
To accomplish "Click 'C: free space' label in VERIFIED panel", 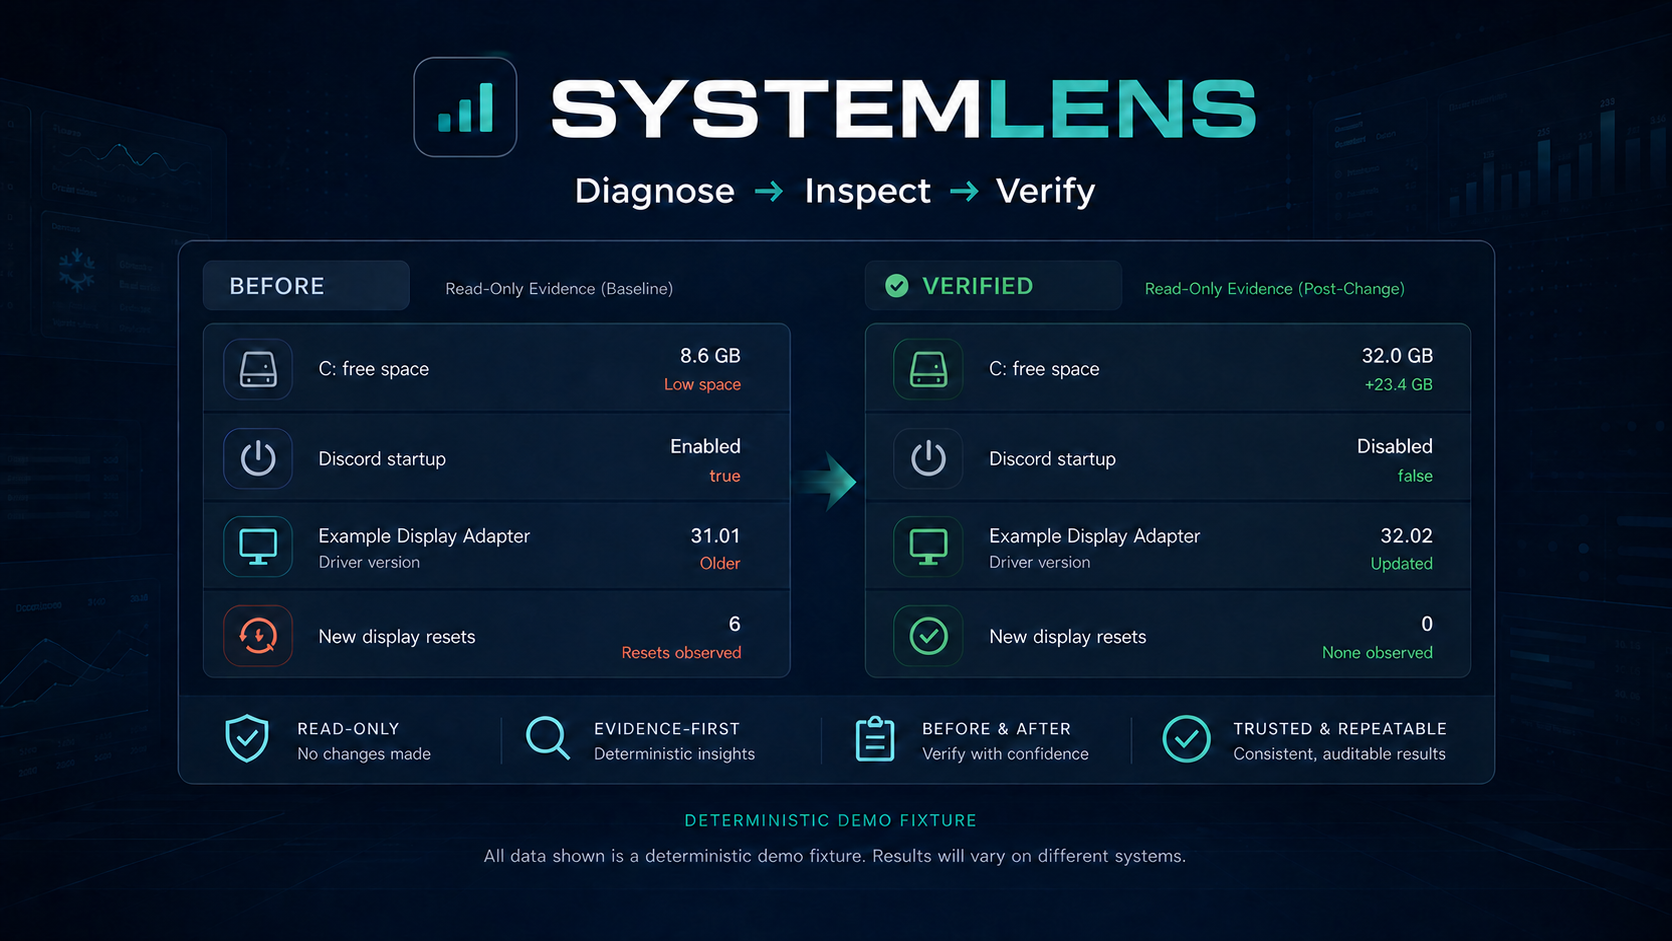I will tap(1044, 369).
